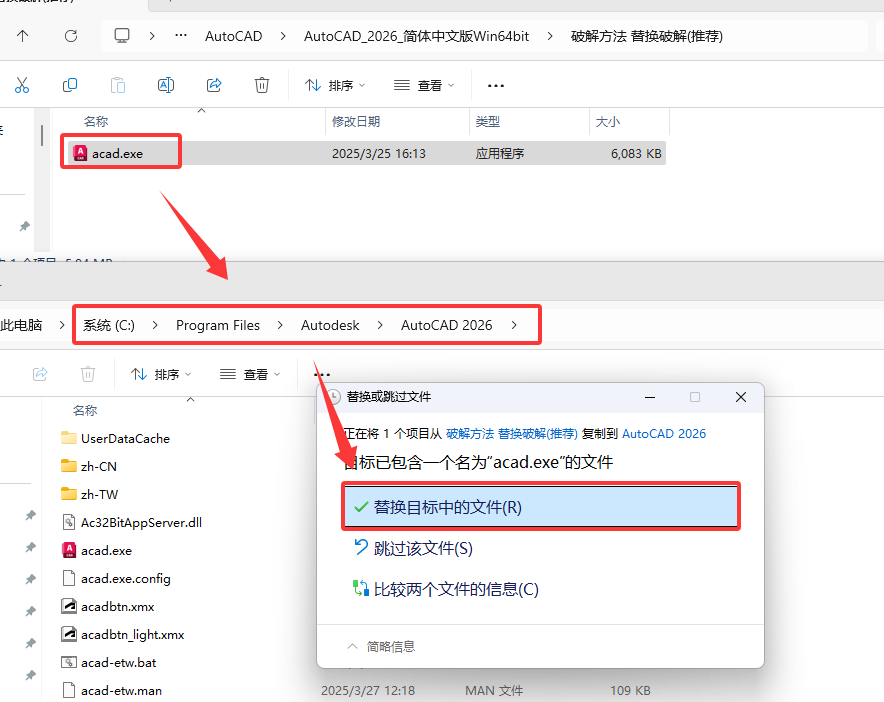Click the UserDataCache folder icon
Screen dimensions: 884x702
point(69,438)
